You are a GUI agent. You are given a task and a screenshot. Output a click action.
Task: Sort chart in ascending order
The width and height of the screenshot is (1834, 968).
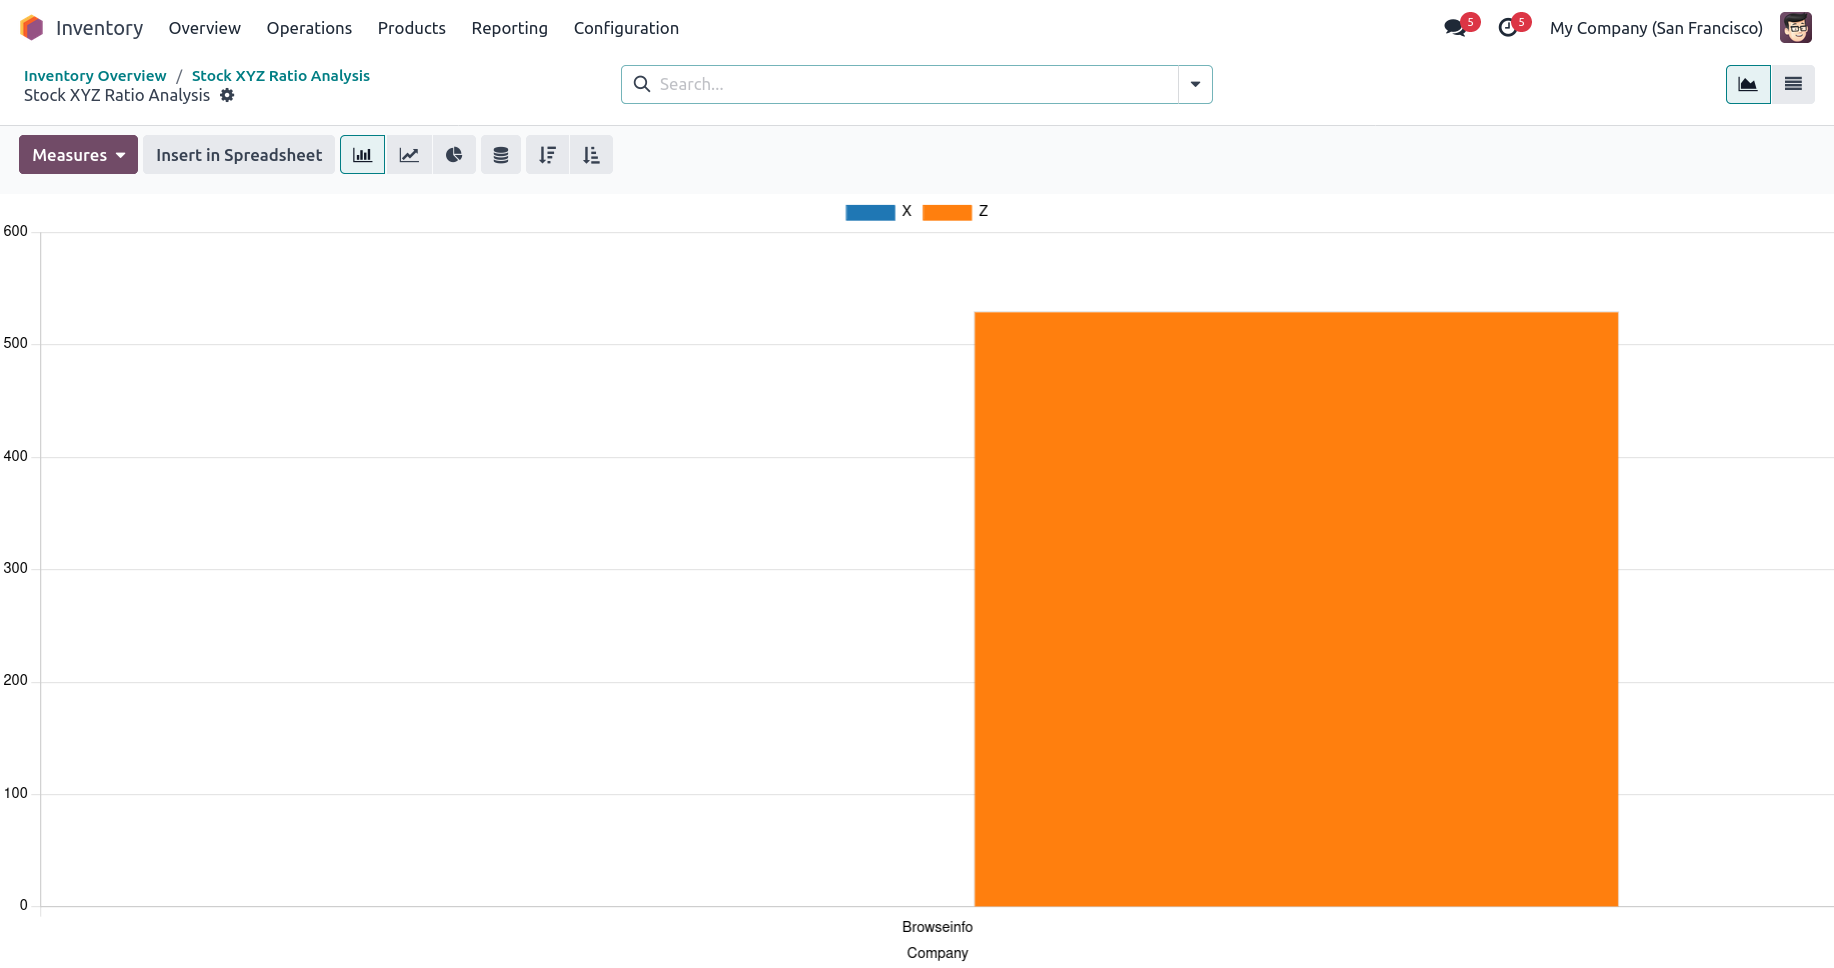591,155
